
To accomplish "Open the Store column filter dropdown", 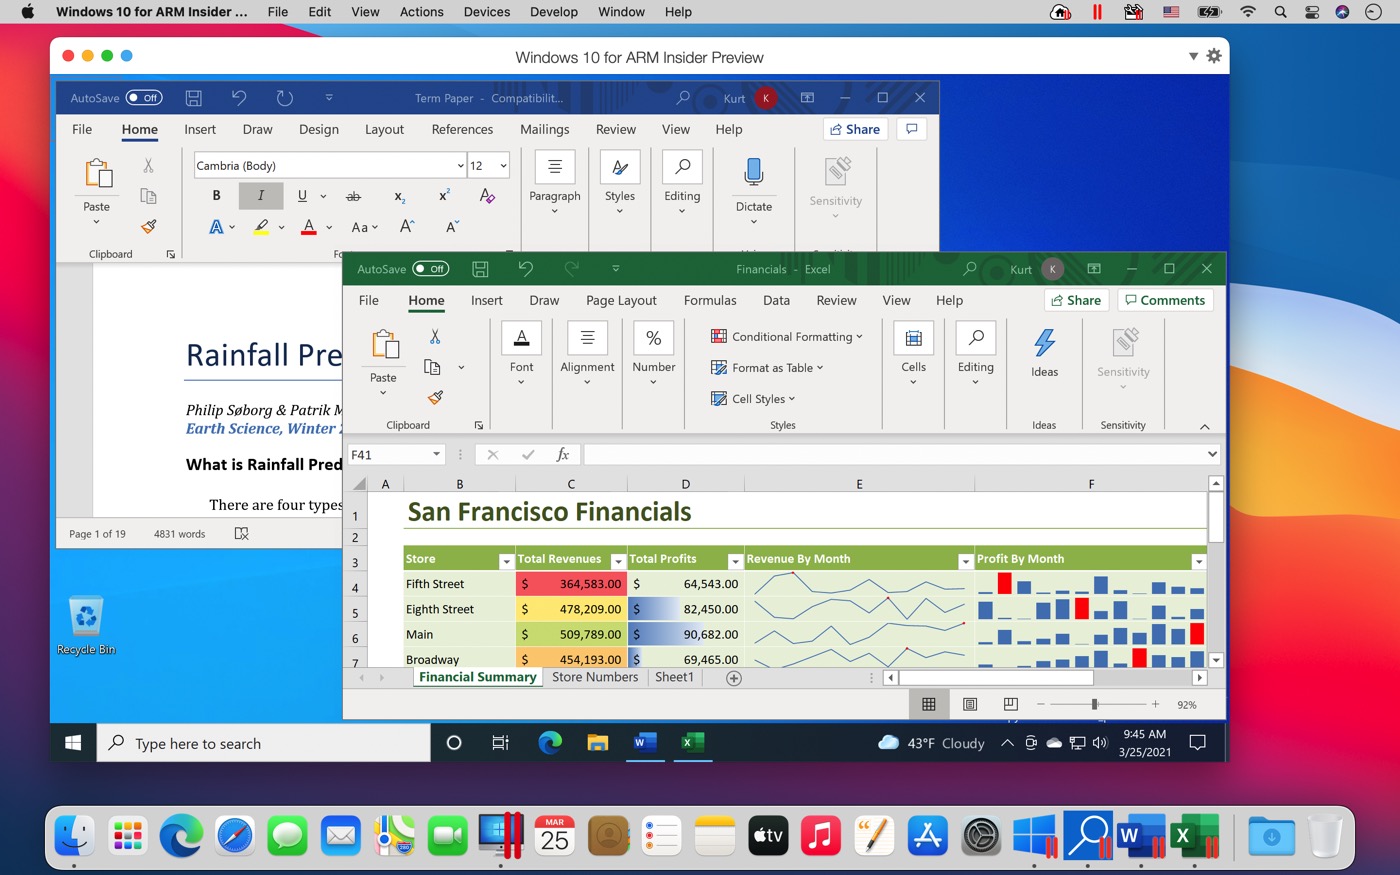I will 508,560.
